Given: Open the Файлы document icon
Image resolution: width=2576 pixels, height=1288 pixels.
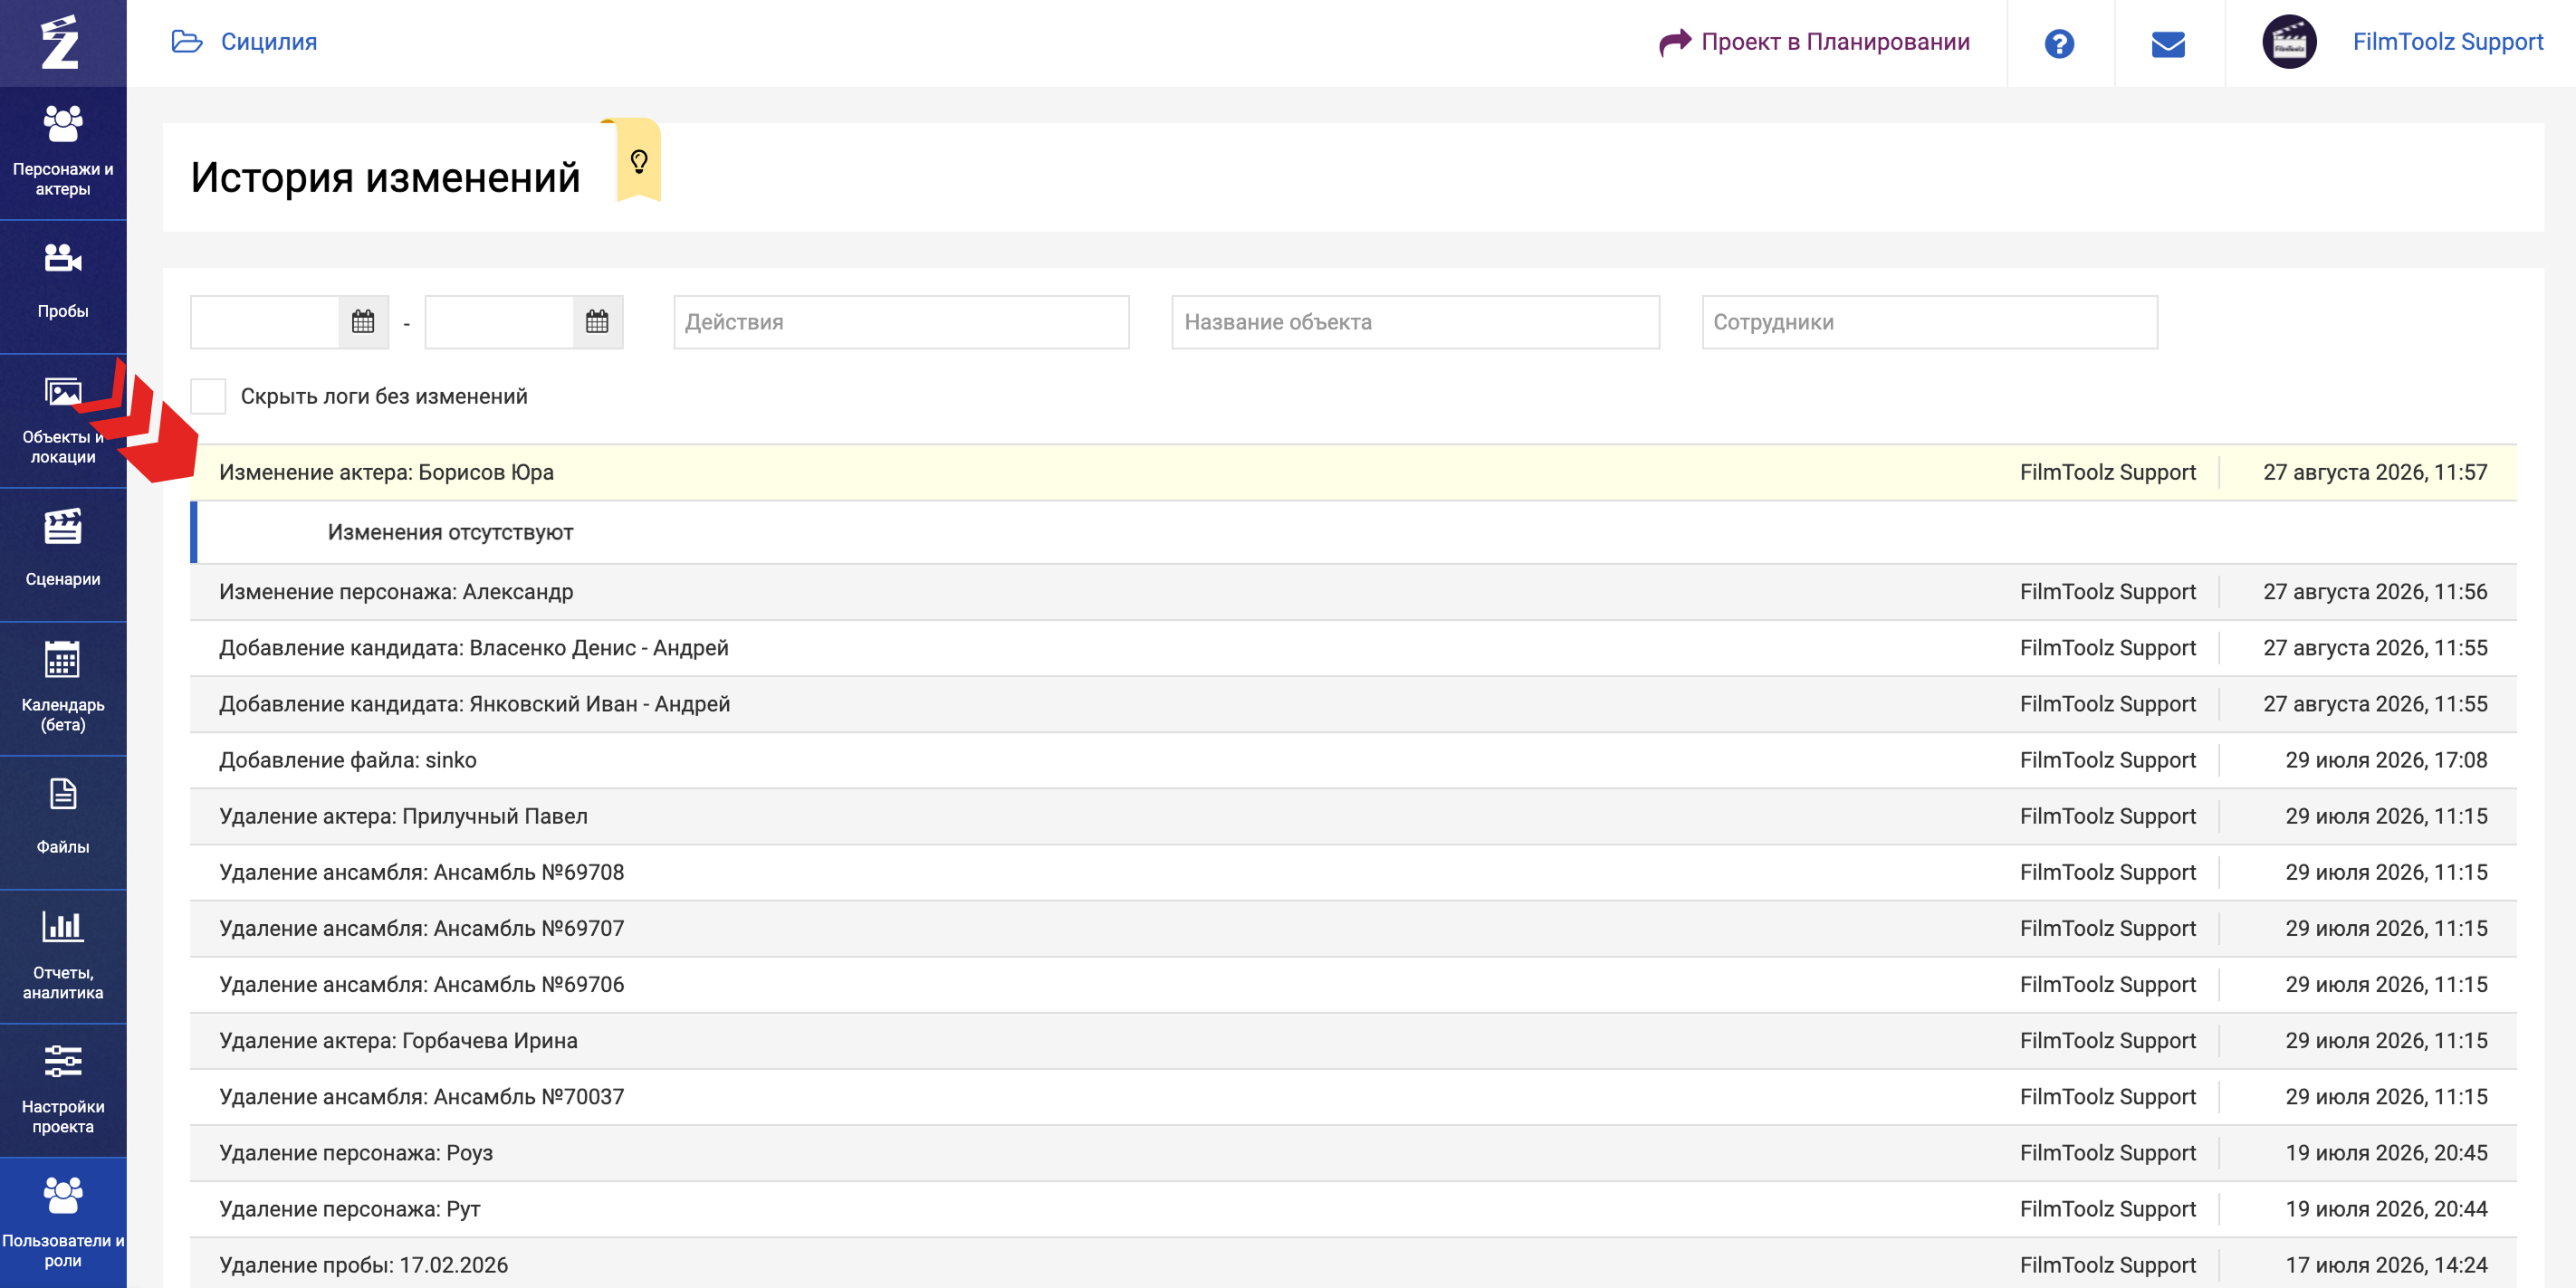Looking at the screenshot, I should 63,794.
